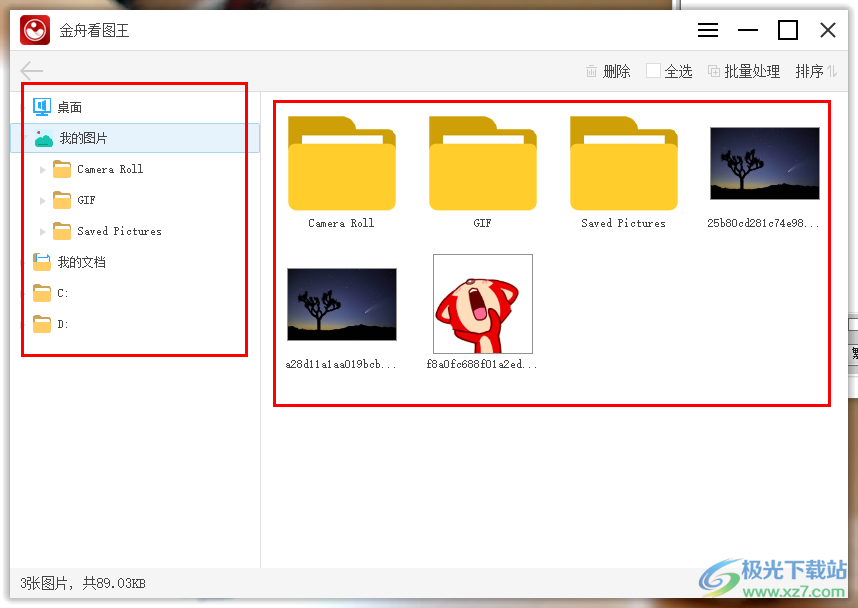Image resolution: width=858 pixels, height=608 pixels.
Task: Click the status text 3张图片，共89.03KB
Action: [x=83, y=583]
